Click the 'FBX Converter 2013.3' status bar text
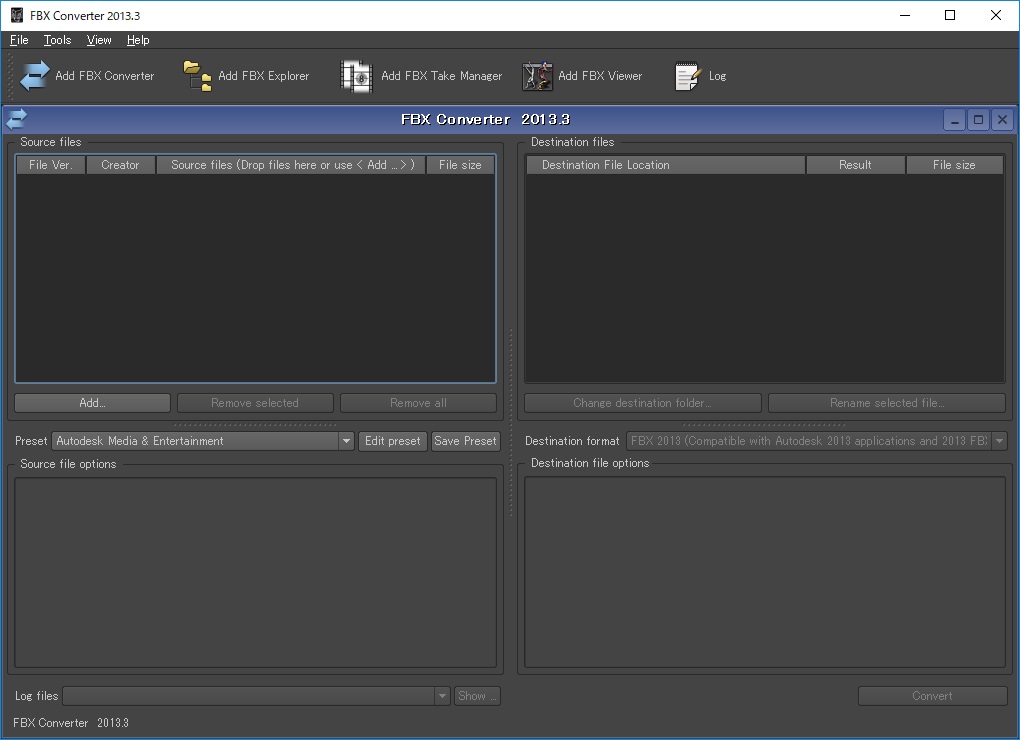Screen dimensions: 1020x740 point(71,723)
